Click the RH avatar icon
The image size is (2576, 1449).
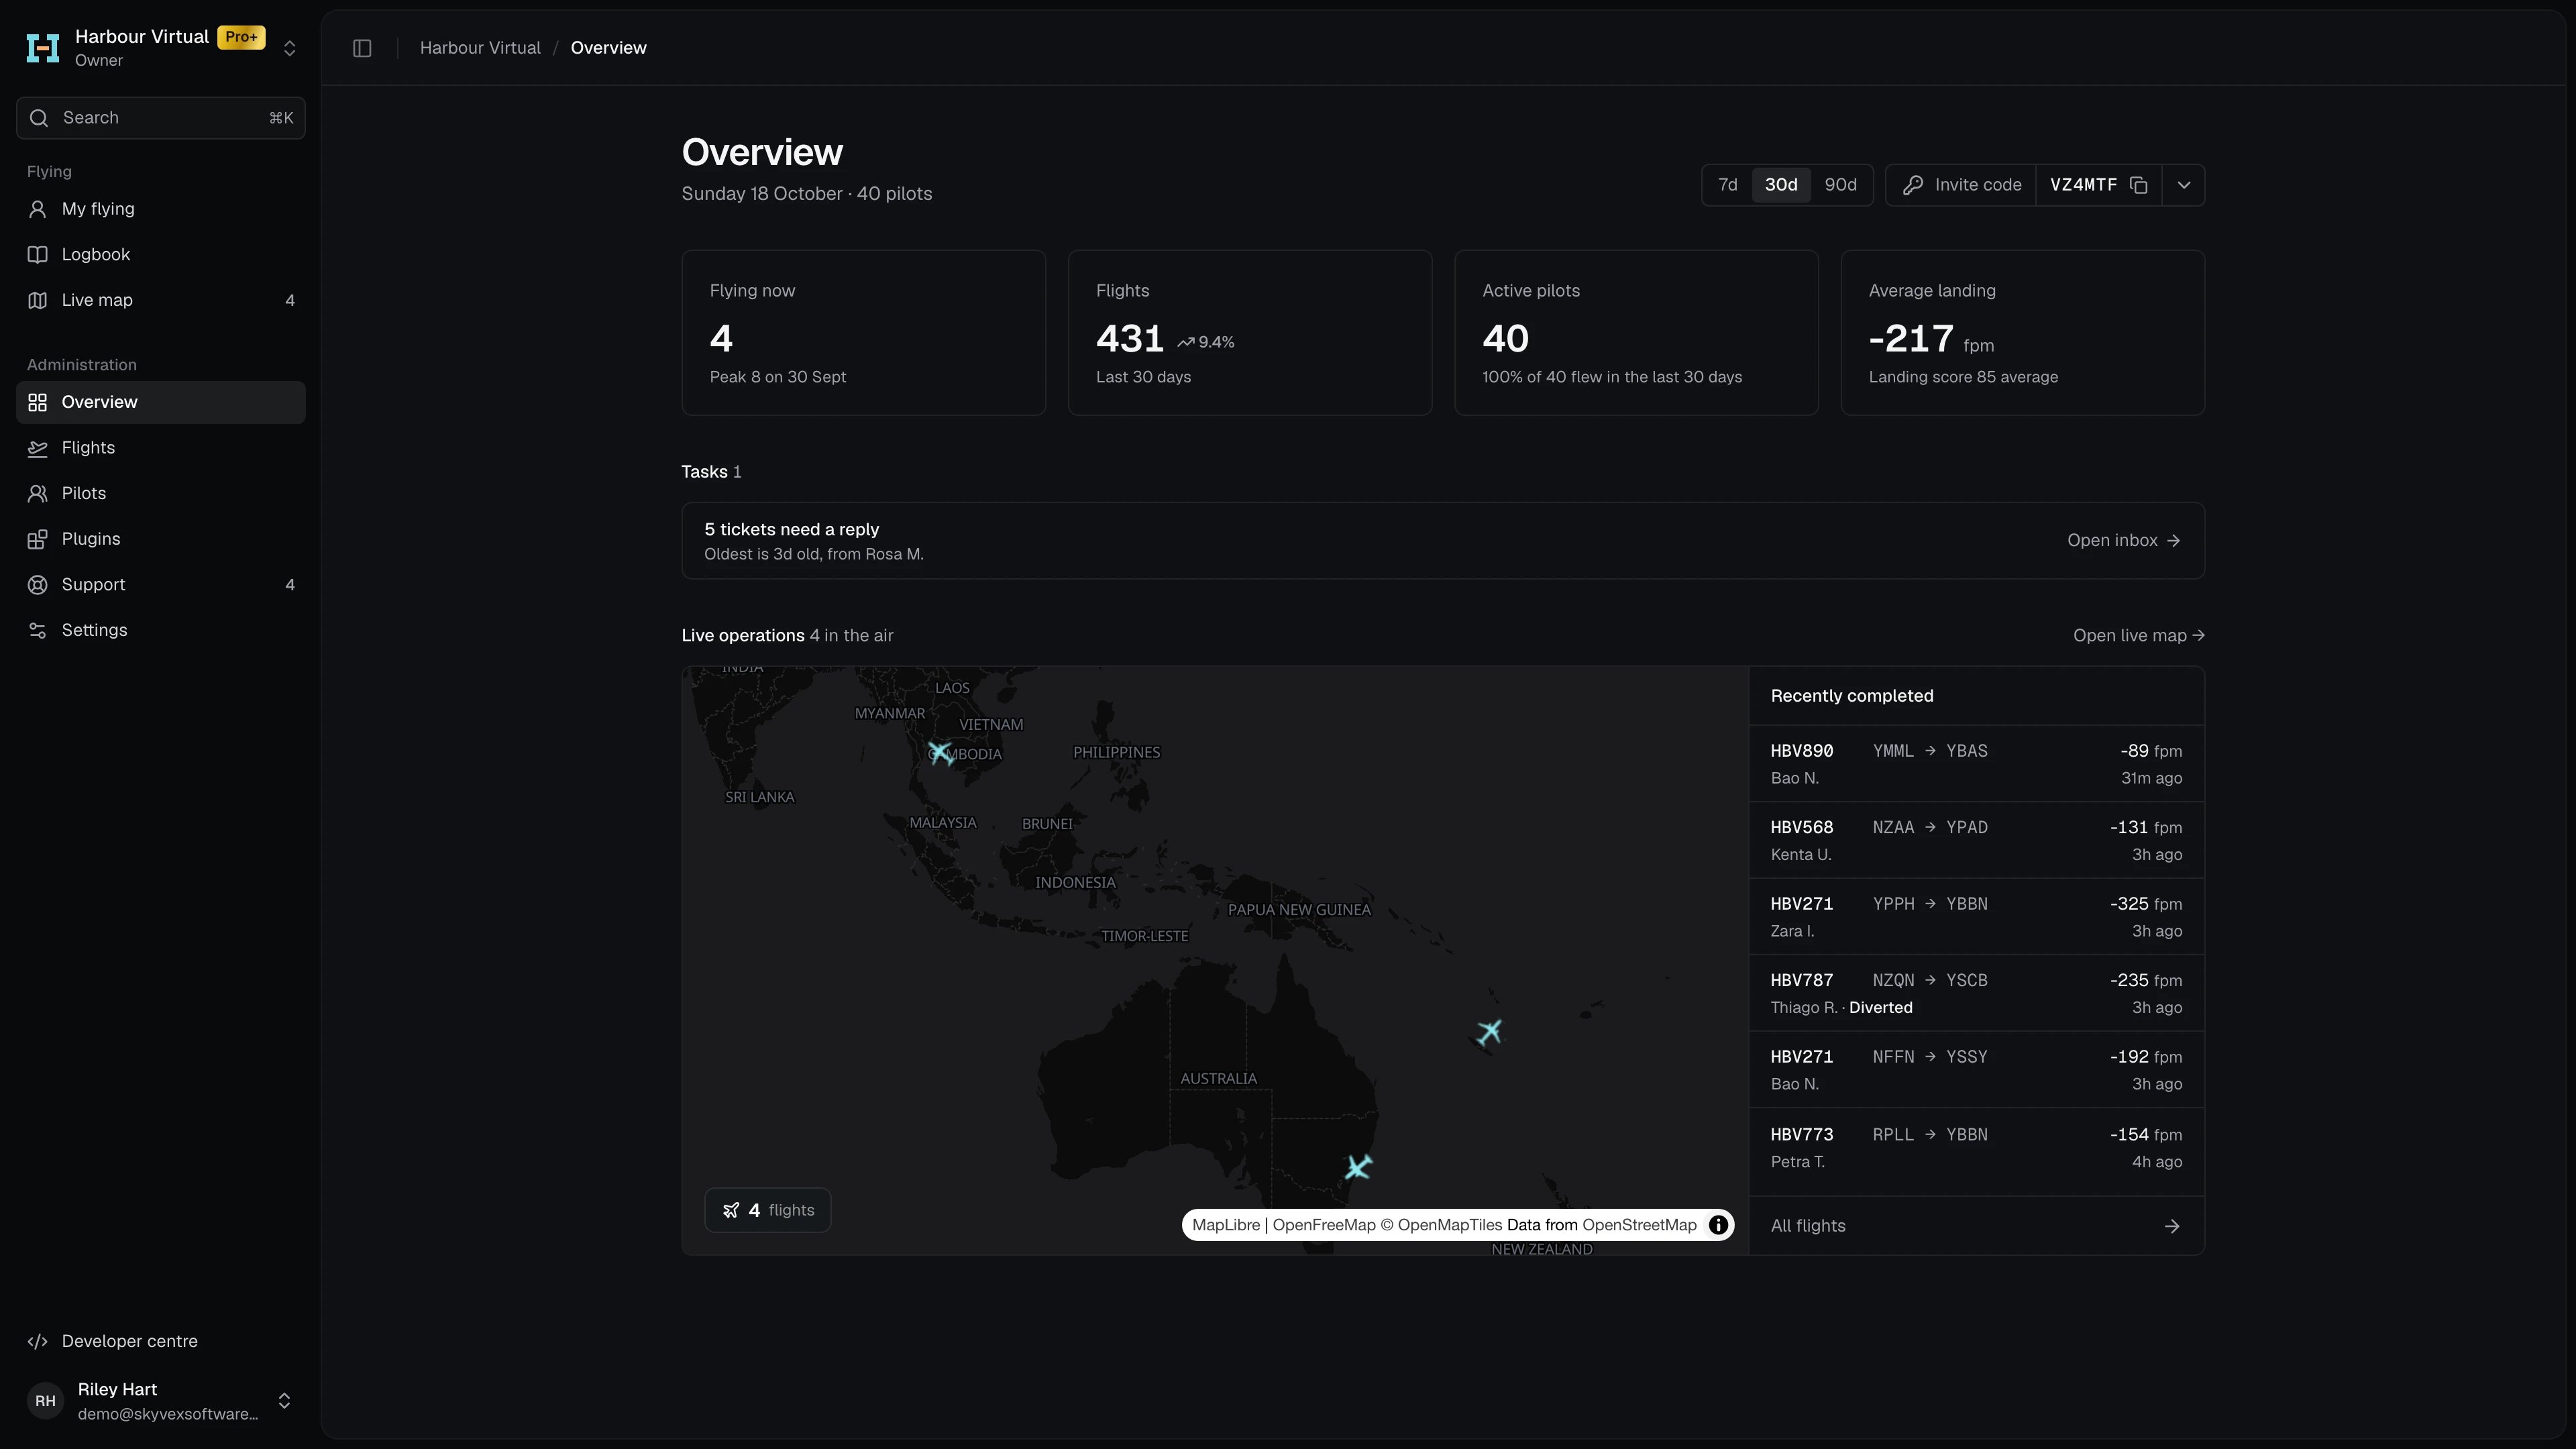(45, 1401)
